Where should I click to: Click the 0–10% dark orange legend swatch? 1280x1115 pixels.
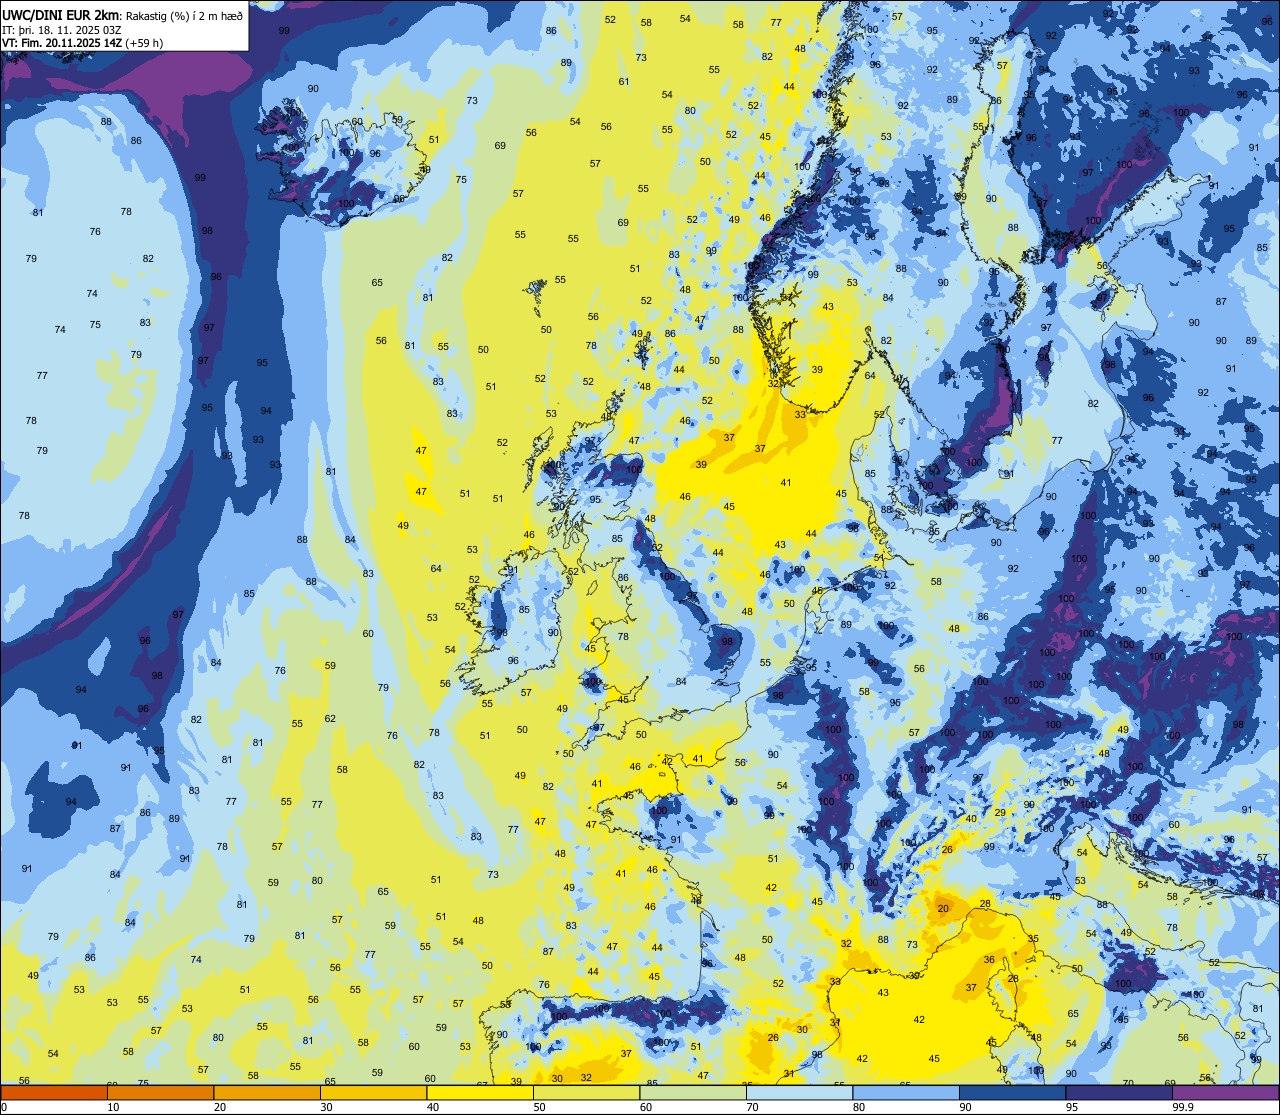(54, 1092)
